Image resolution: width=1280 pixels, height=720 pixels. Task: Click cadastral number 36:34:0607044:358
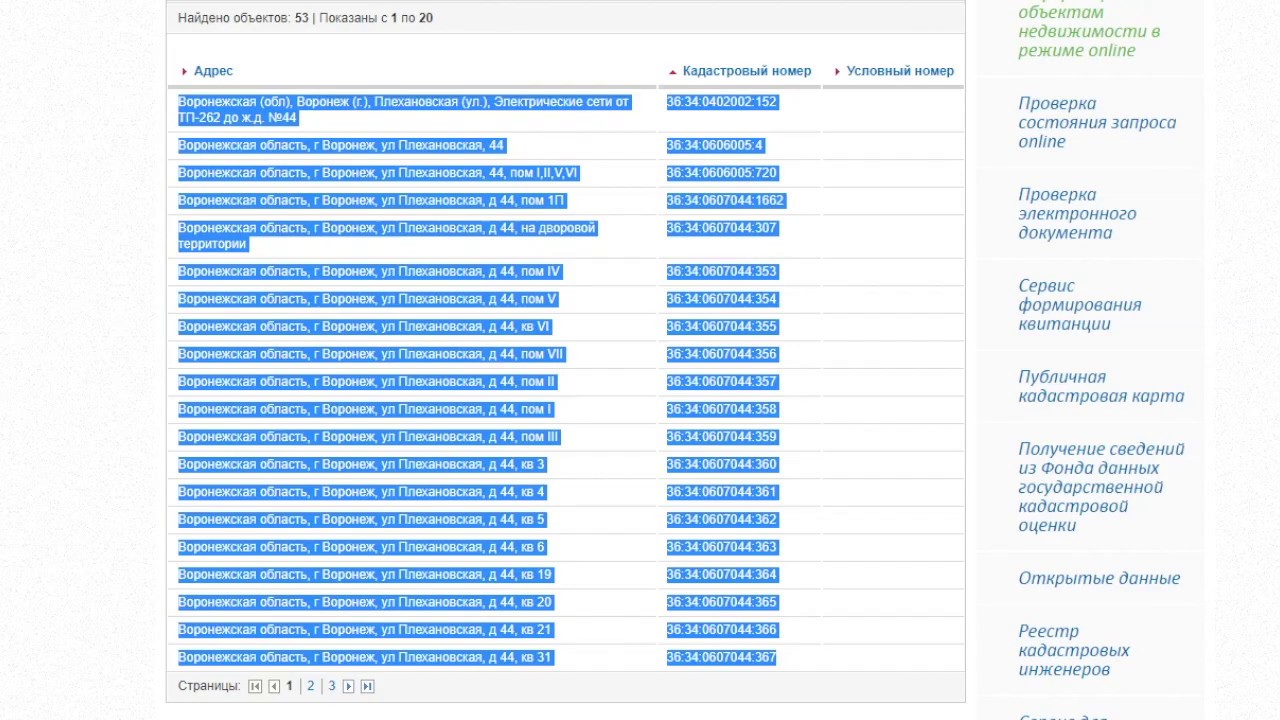point(721,409)
